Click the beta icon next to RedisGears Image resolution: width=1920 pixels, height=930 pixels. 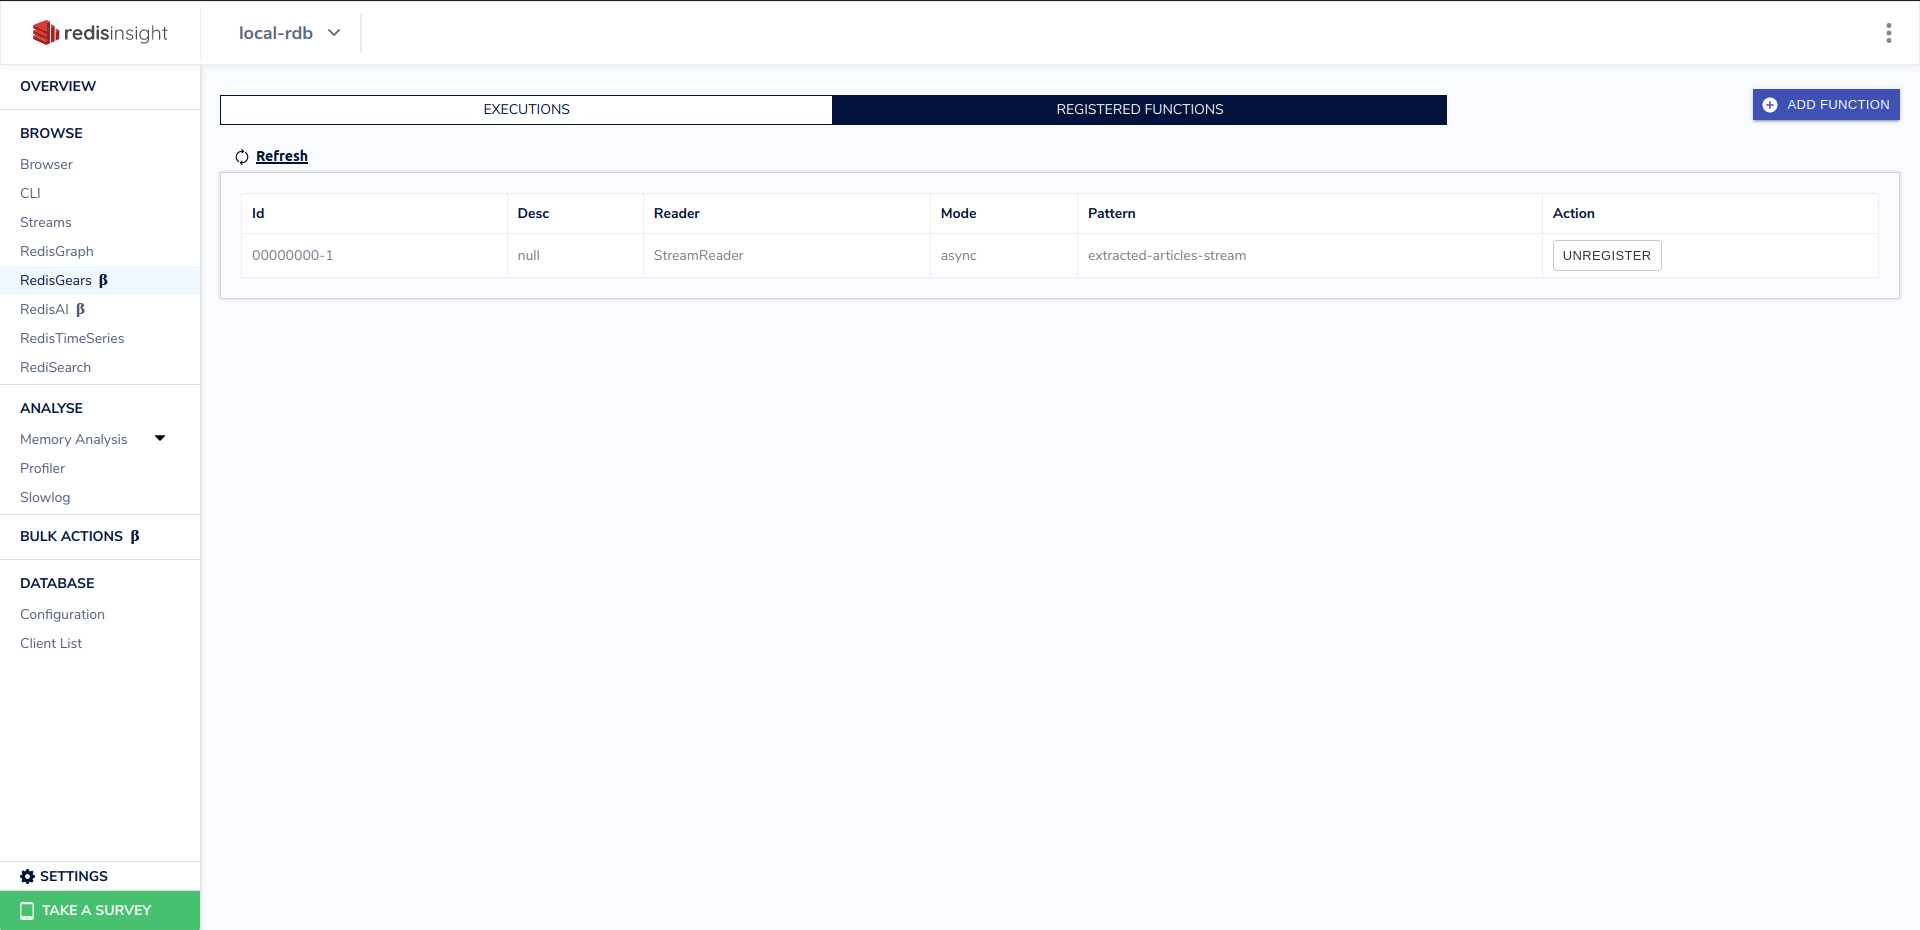point(103,281)
